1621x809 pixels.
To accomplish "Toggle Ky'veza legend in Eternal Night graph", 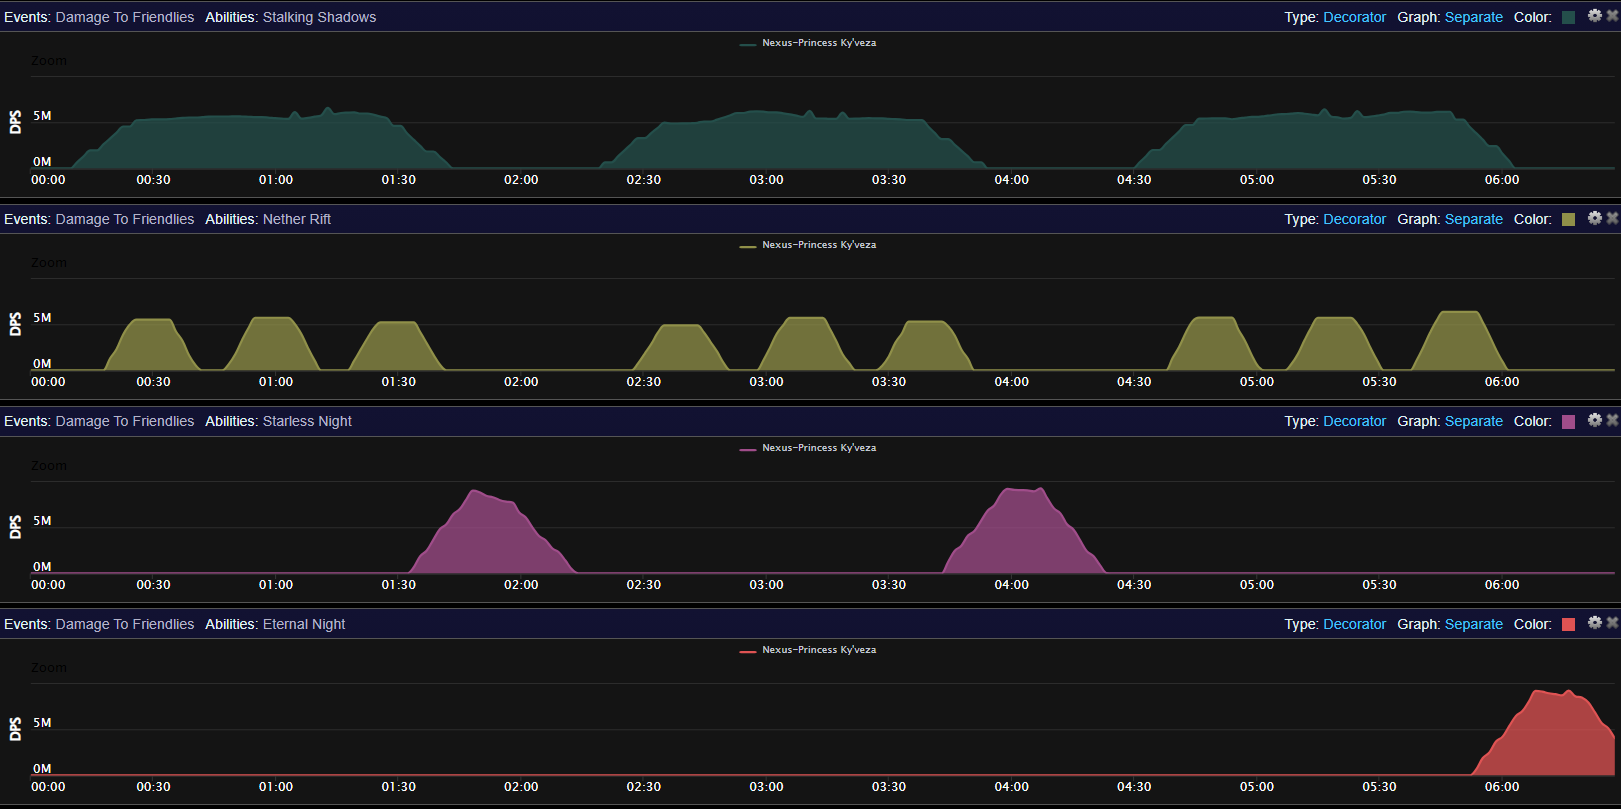I will coord(808,650).
